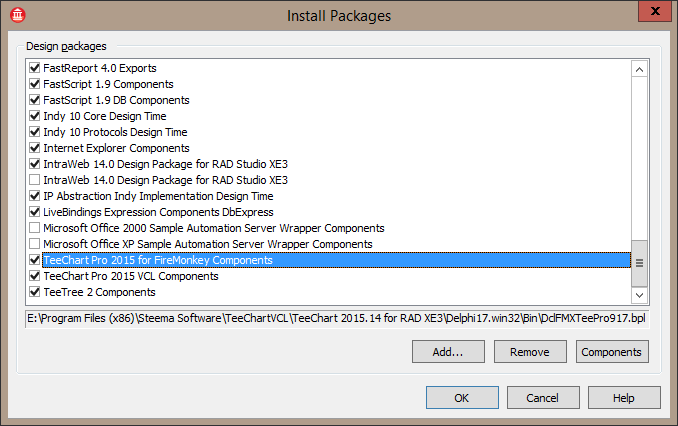The height and width of the screenshot is (426, 678).
Task: Uncheck FastReport 4.0 Exports checkbox
Action: click(35, 68)
